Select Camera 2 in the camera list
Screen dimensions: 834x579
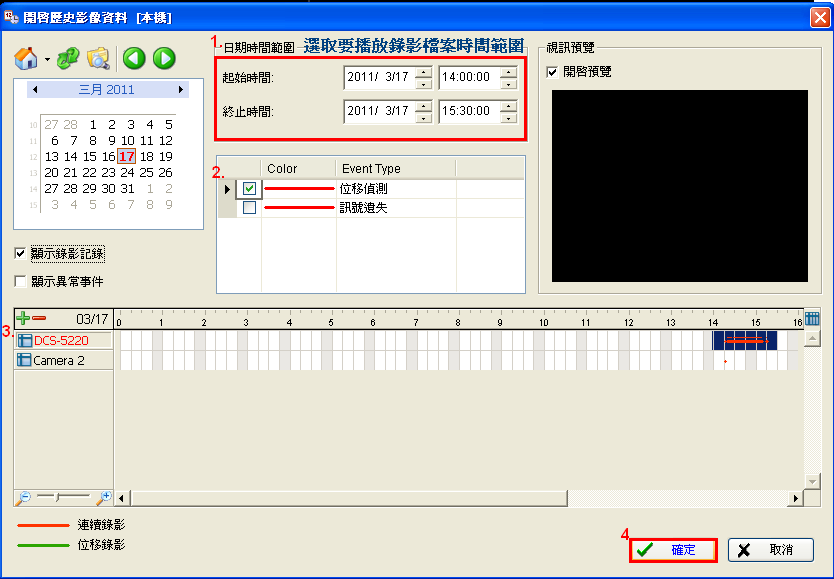[x=59, y=361]
